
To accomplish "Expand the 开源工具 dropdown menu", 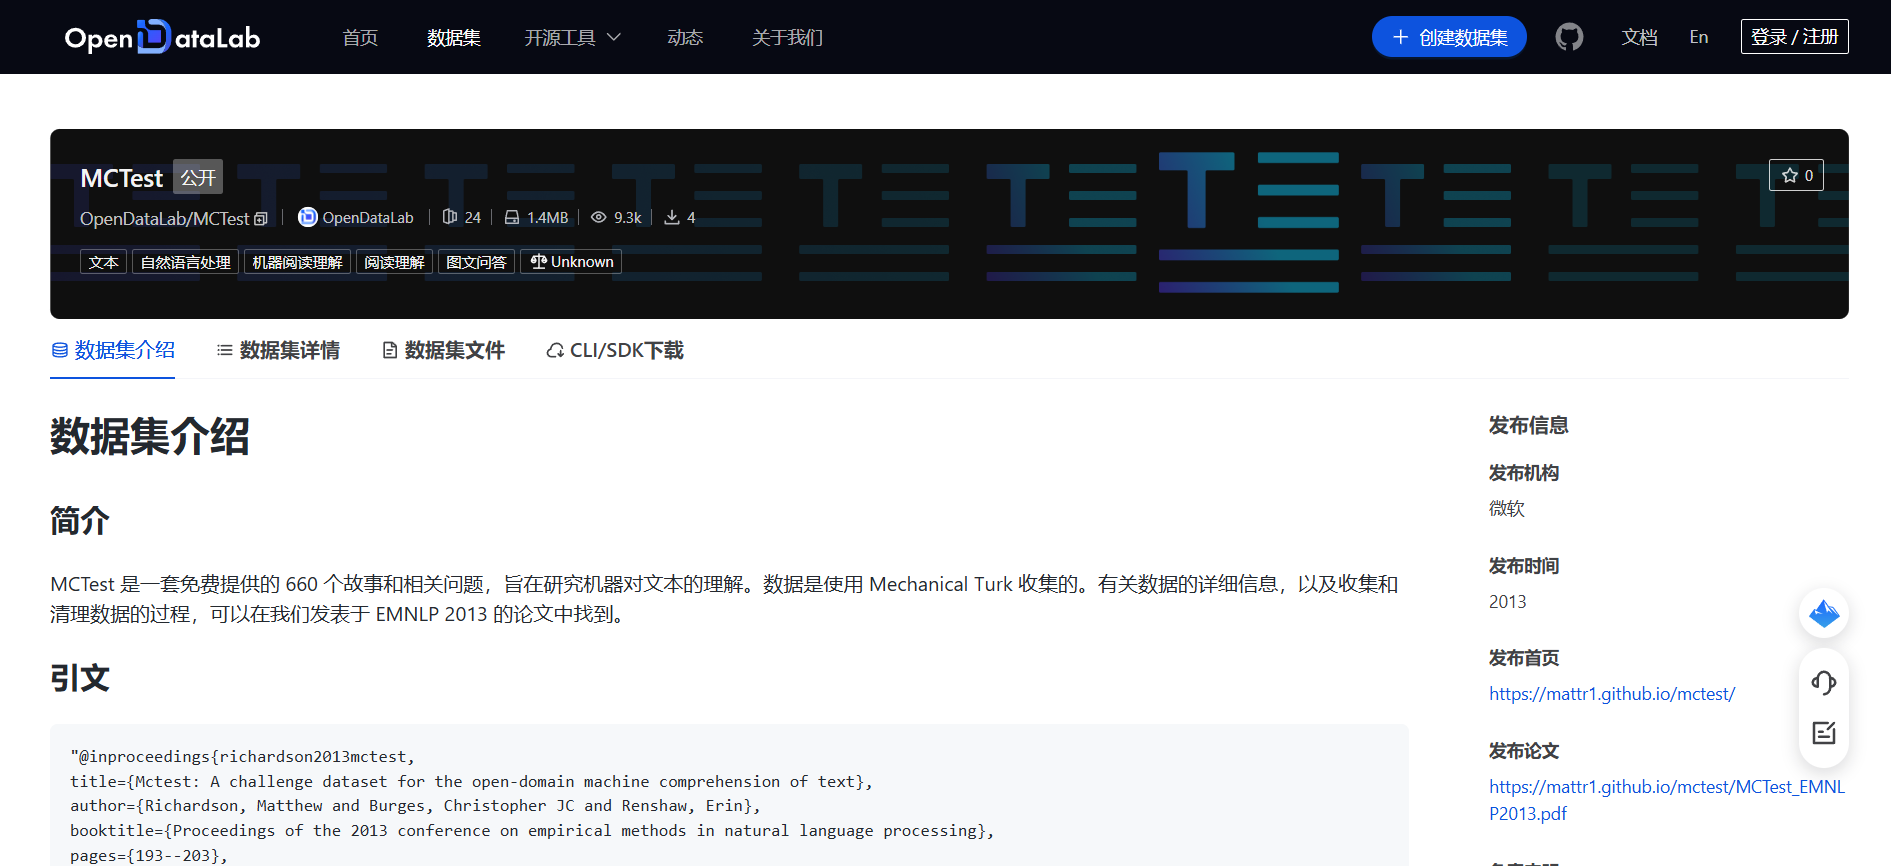I will click(573, 37).
